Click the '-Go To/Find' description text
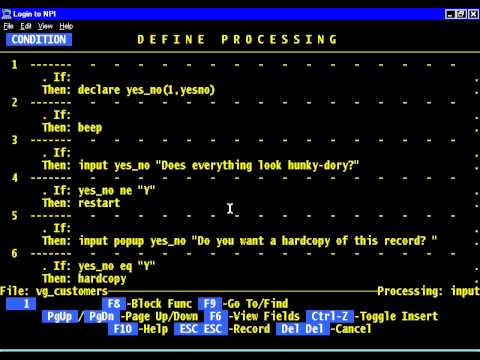The image size is (480, 360). click(255, 304)
